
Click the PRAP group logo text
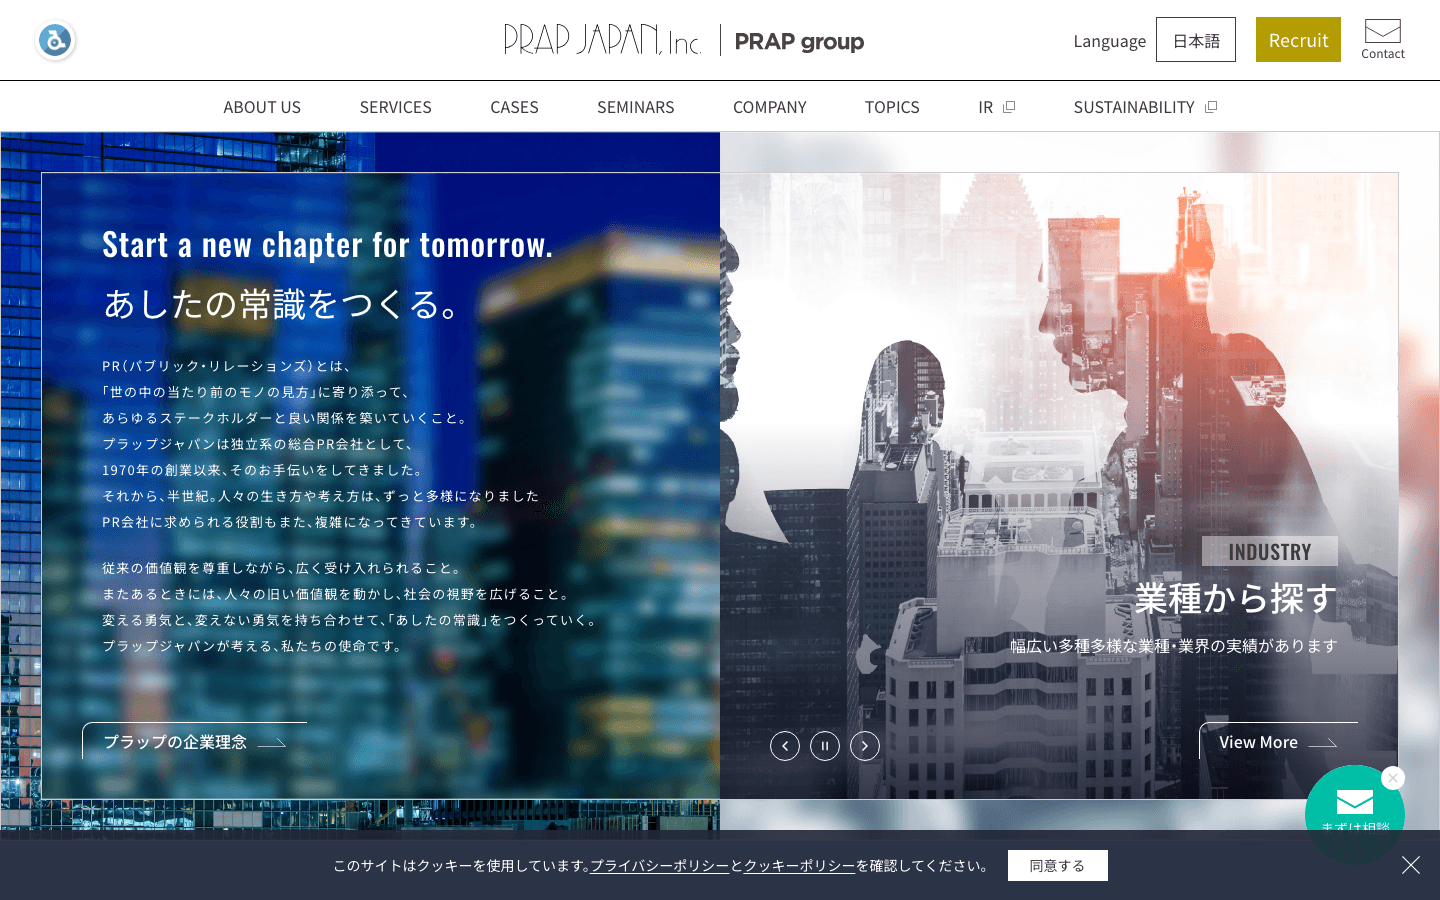[x=799, y=41]
